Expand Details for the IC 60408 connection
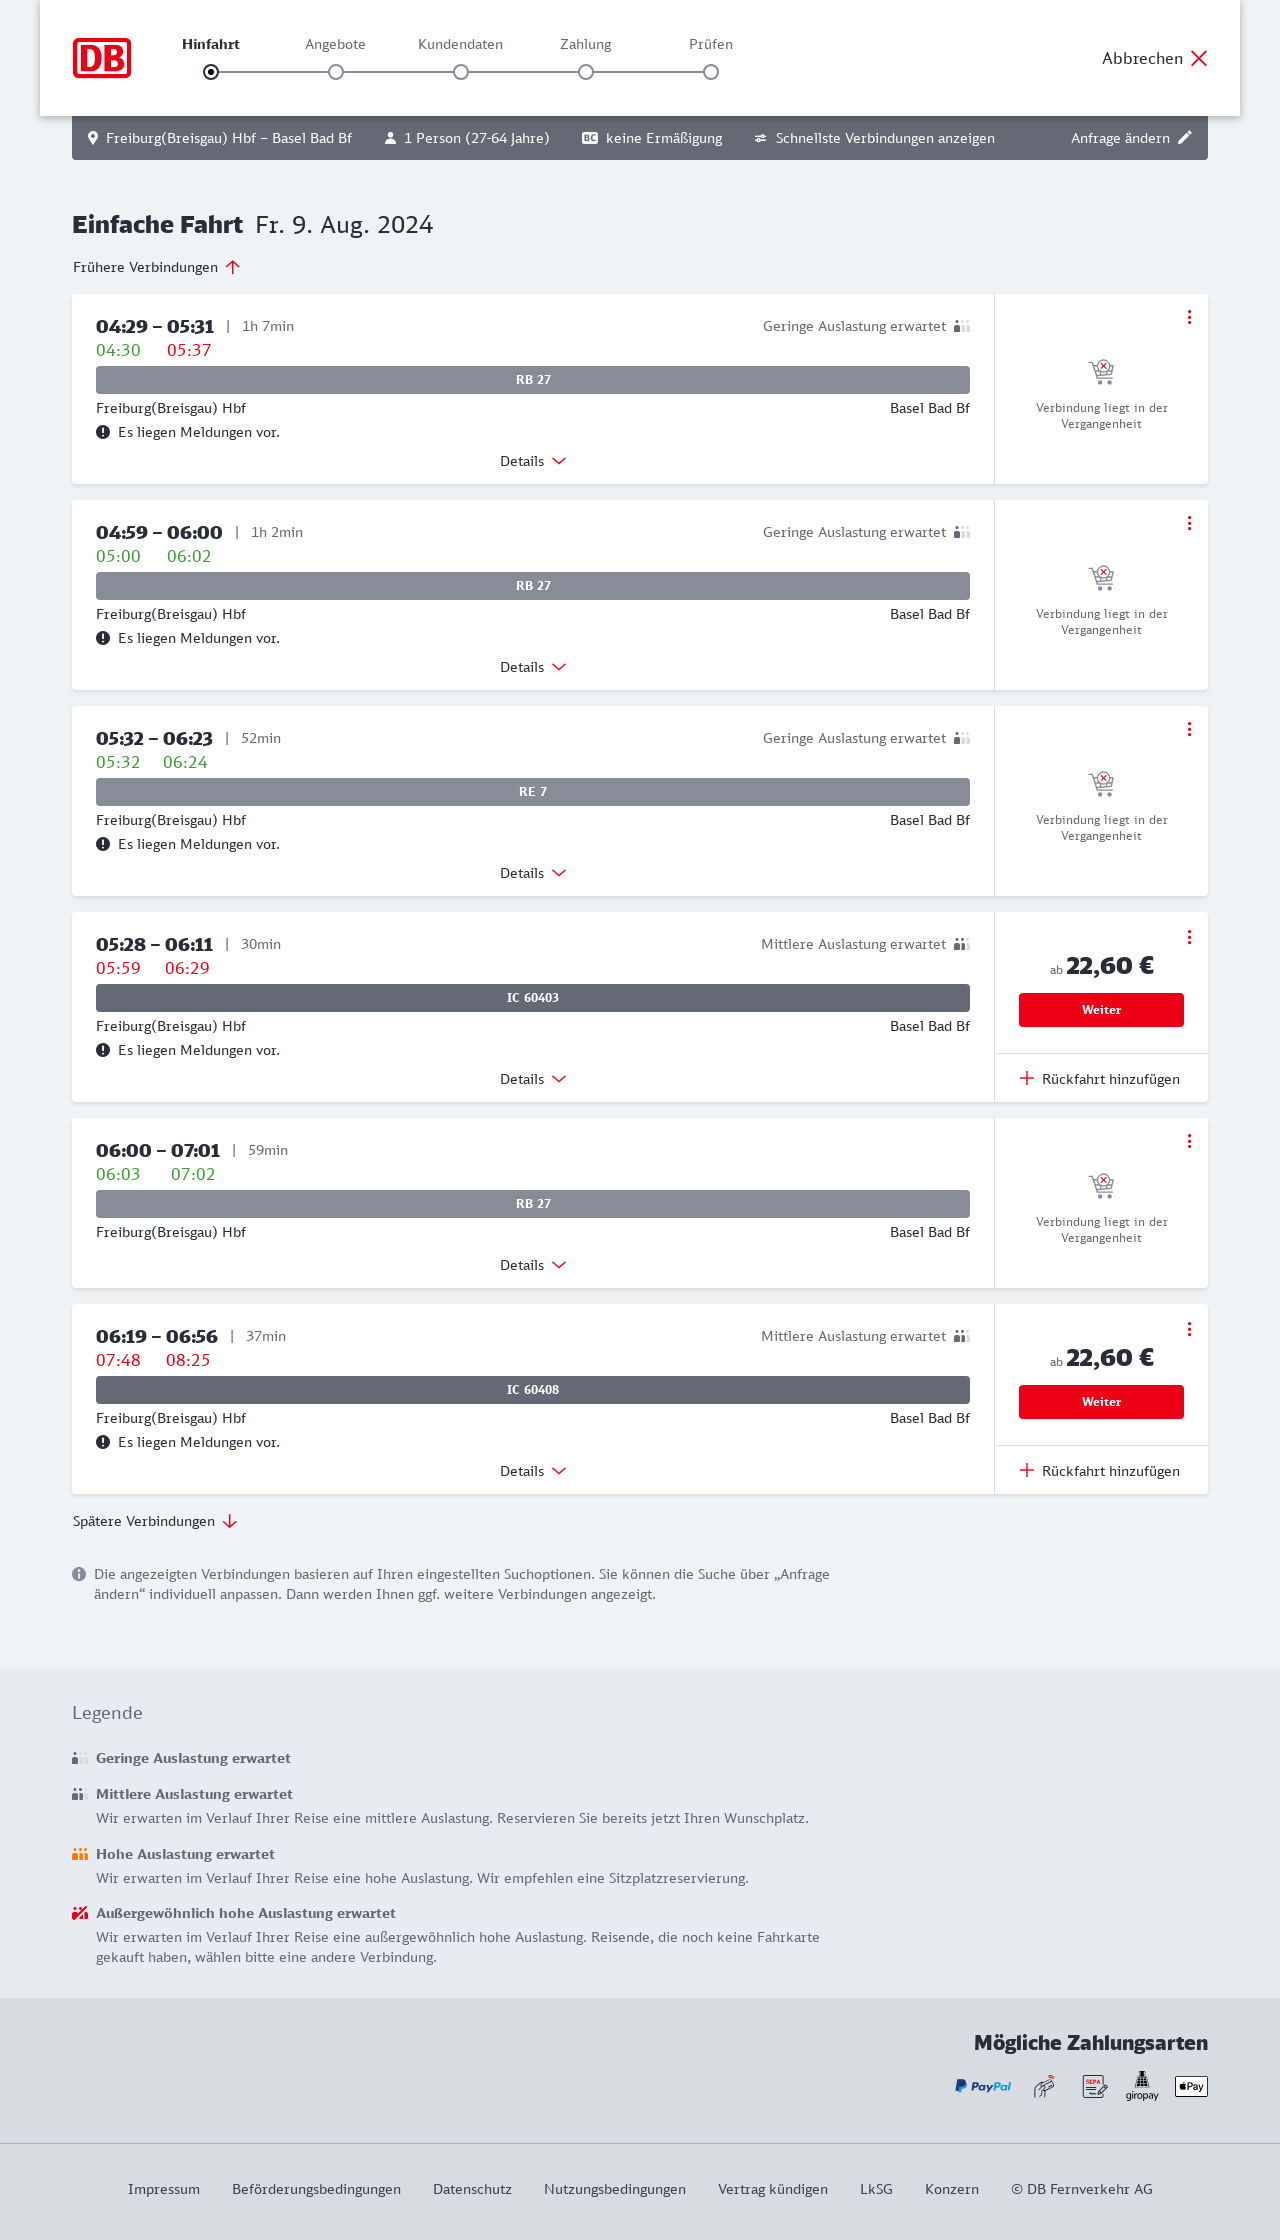The width and height of the screenshot is (1280, 2240). click(533, 1471)
